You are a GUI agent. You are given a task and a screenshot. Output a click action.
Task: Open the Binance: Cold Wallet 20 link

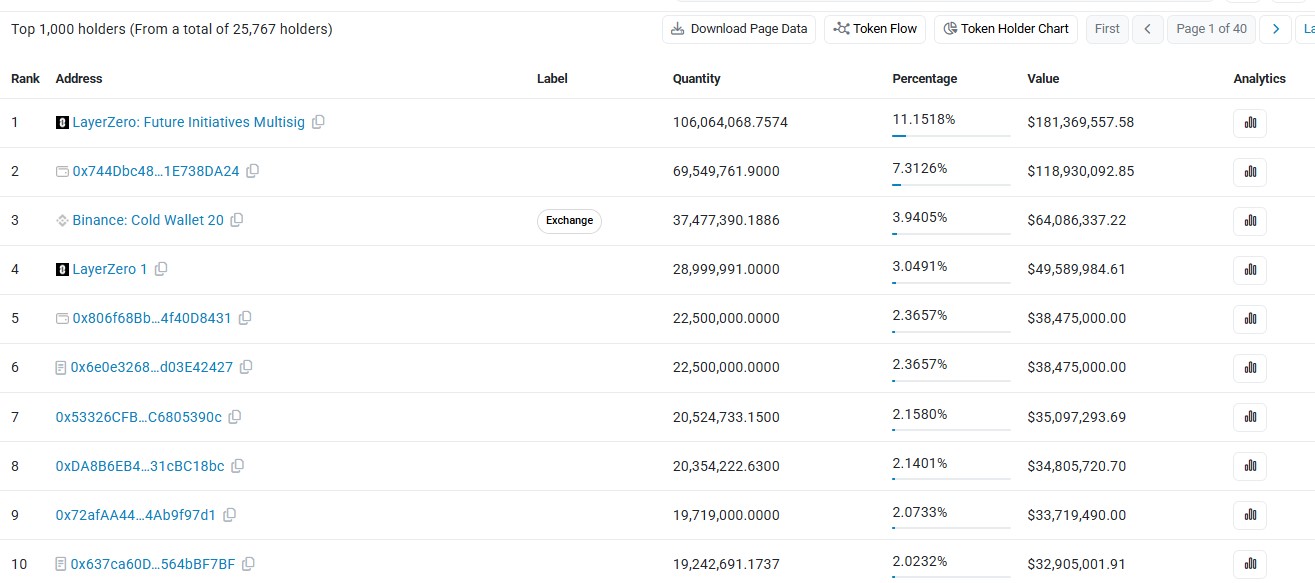pos(148,220)
